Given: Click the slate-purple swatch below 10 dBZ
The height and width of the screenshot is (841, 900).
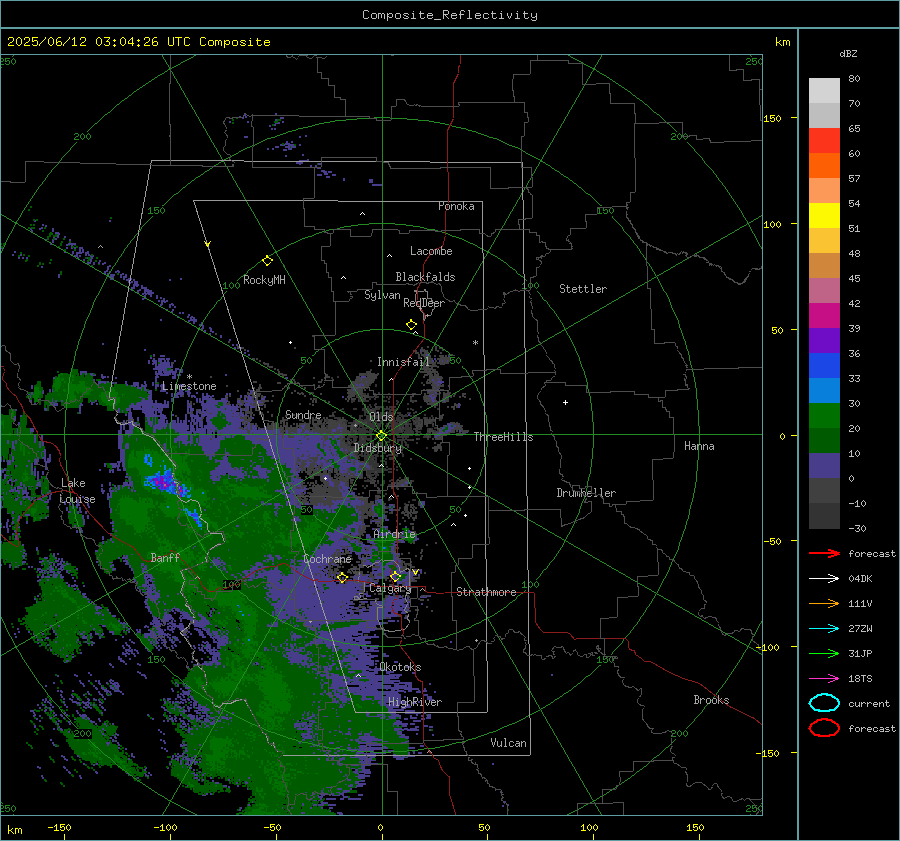Looking at the screenshot, I should point(824,465).
